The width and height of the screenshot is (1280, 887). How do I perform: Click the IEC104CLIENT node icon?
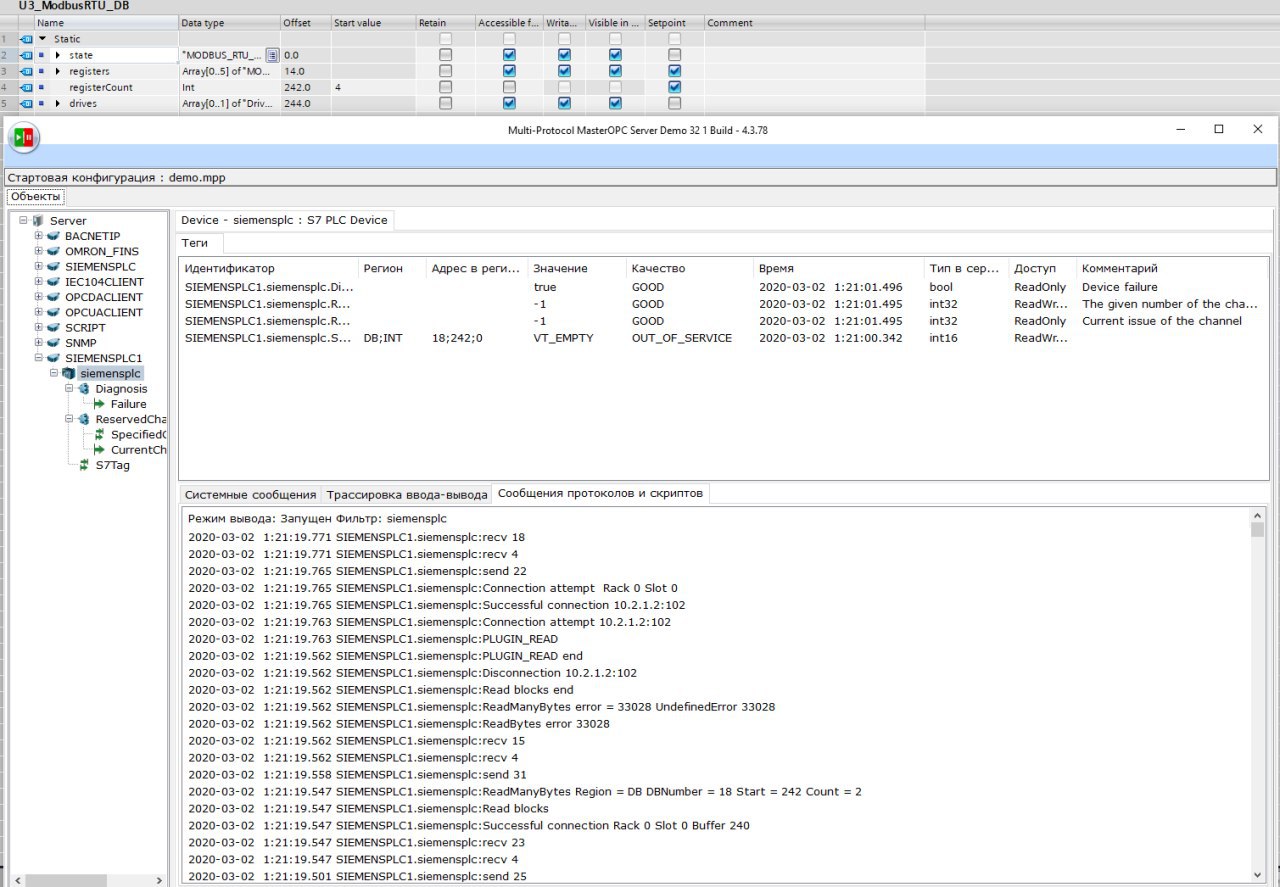[53, 282]
